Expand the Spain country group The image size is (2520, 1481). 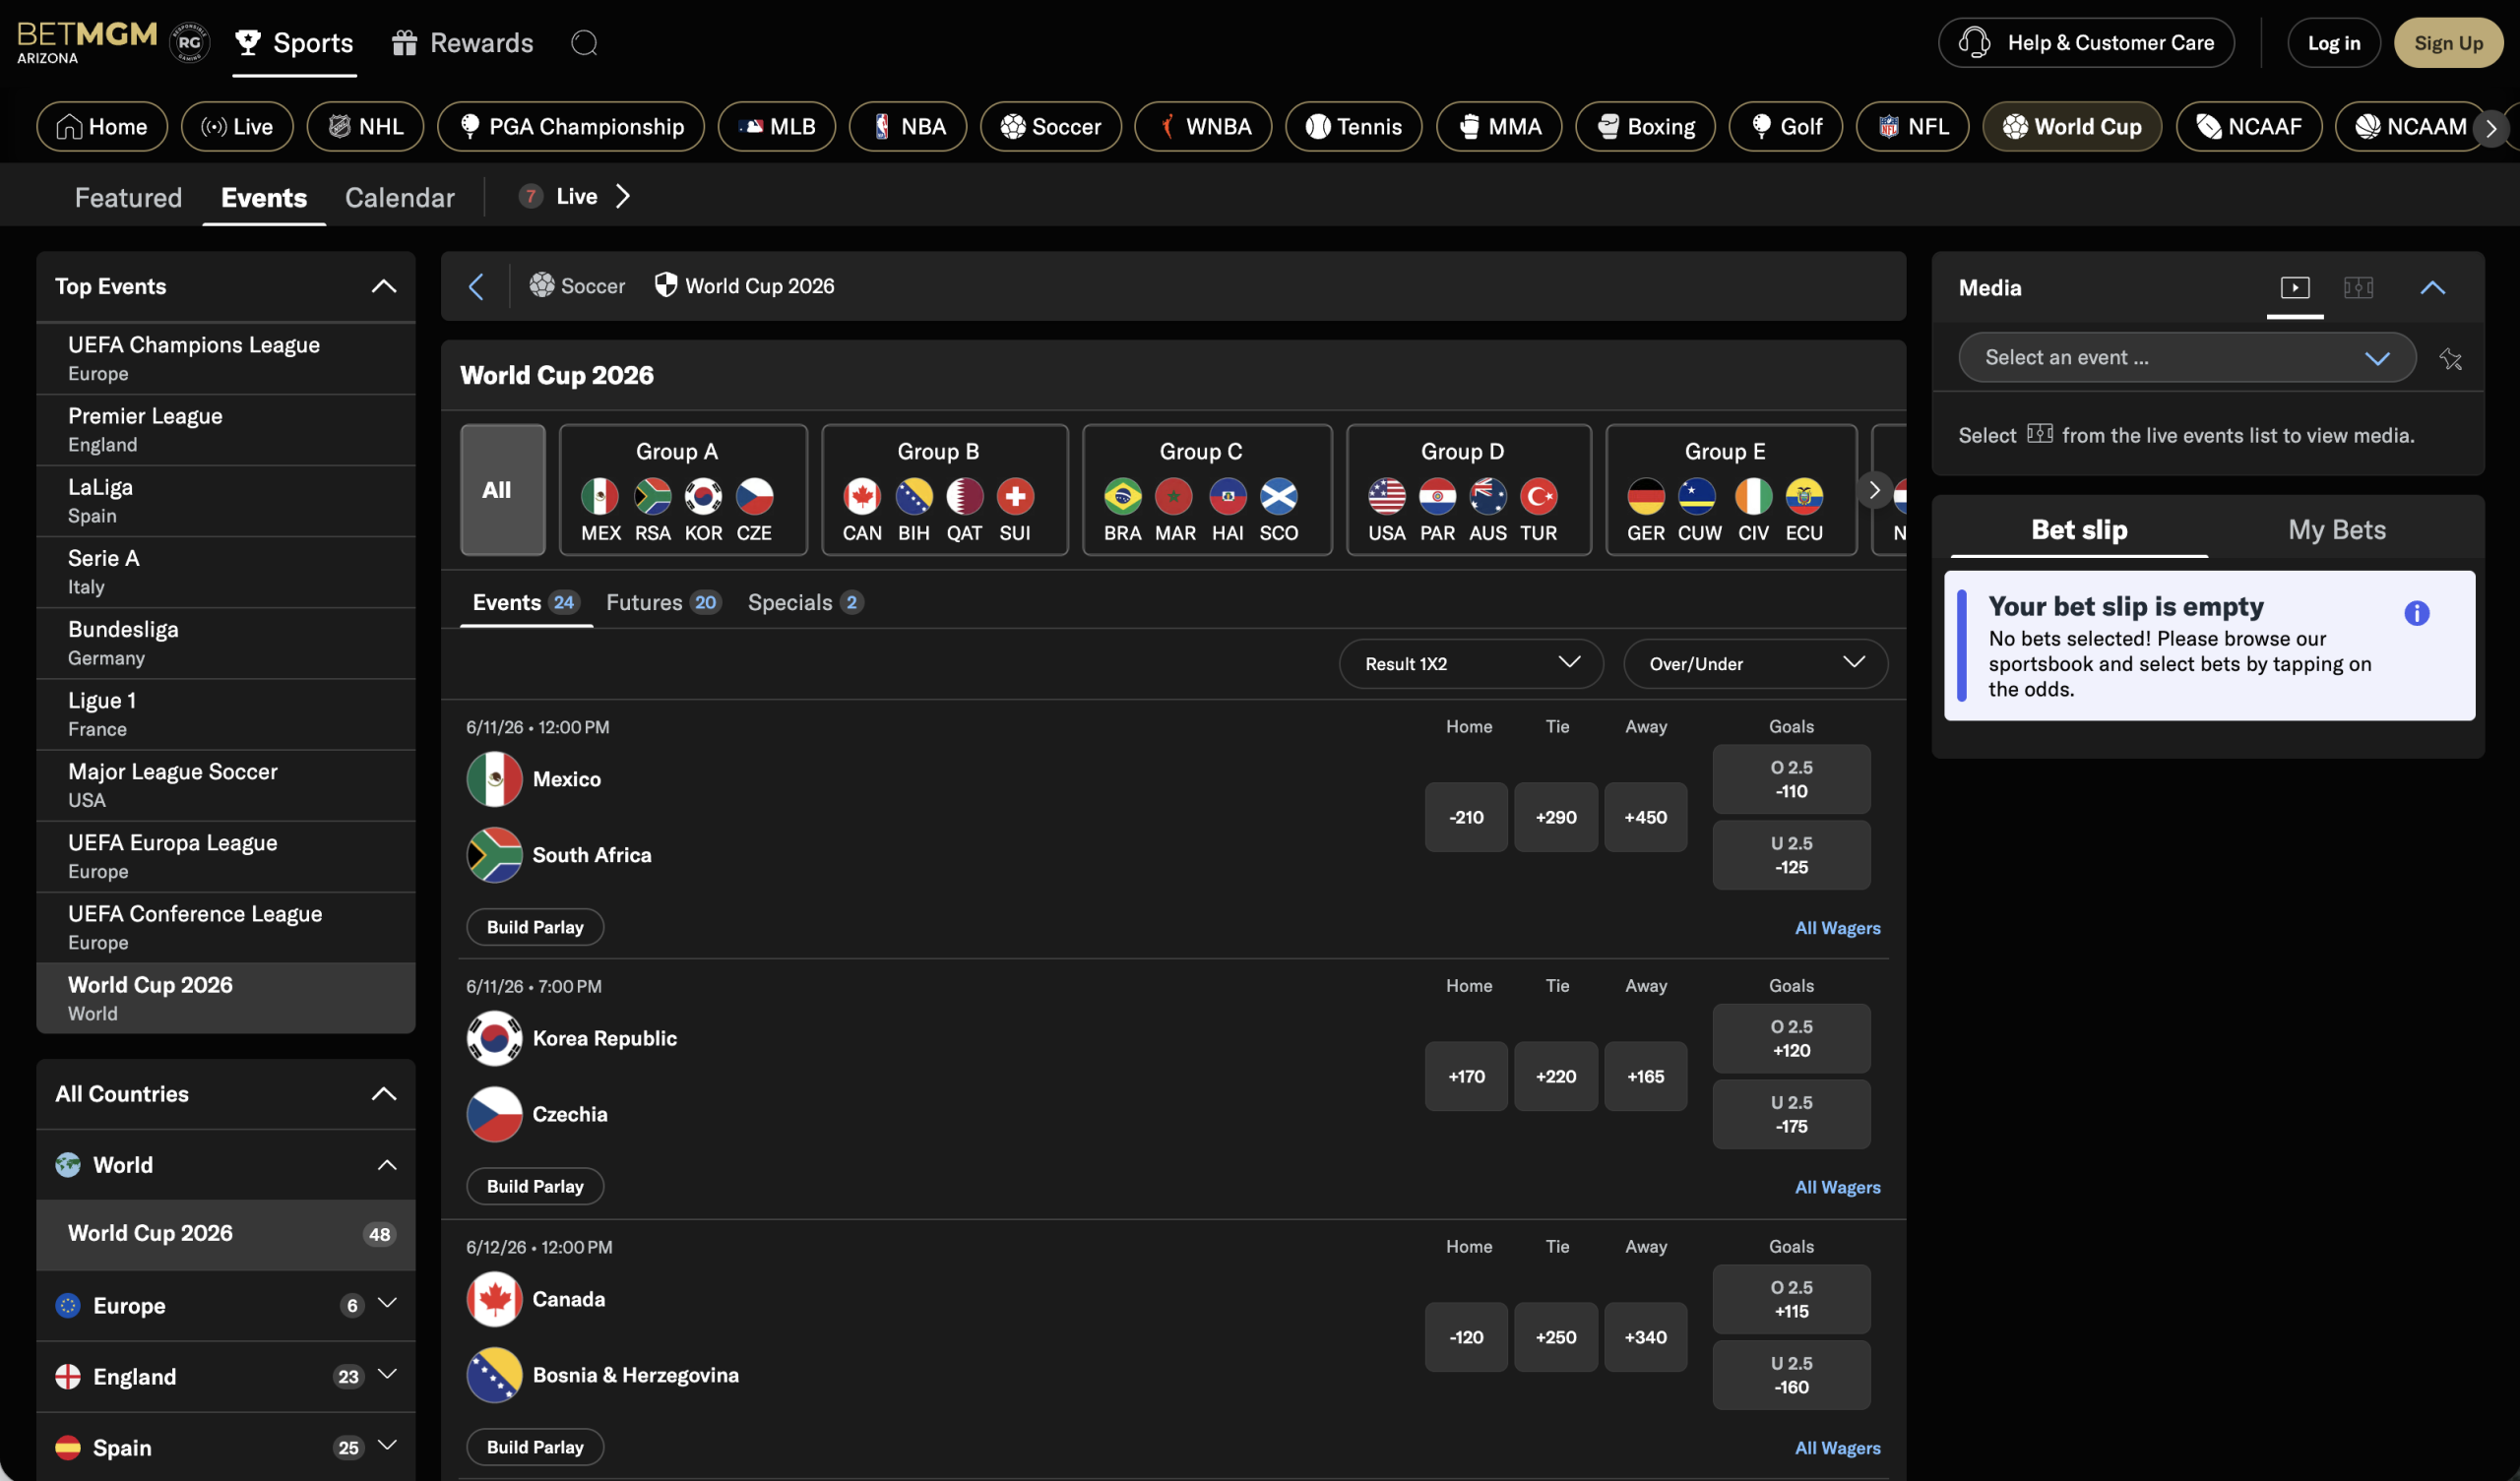pyautogui.click(x=388, y=1445)
